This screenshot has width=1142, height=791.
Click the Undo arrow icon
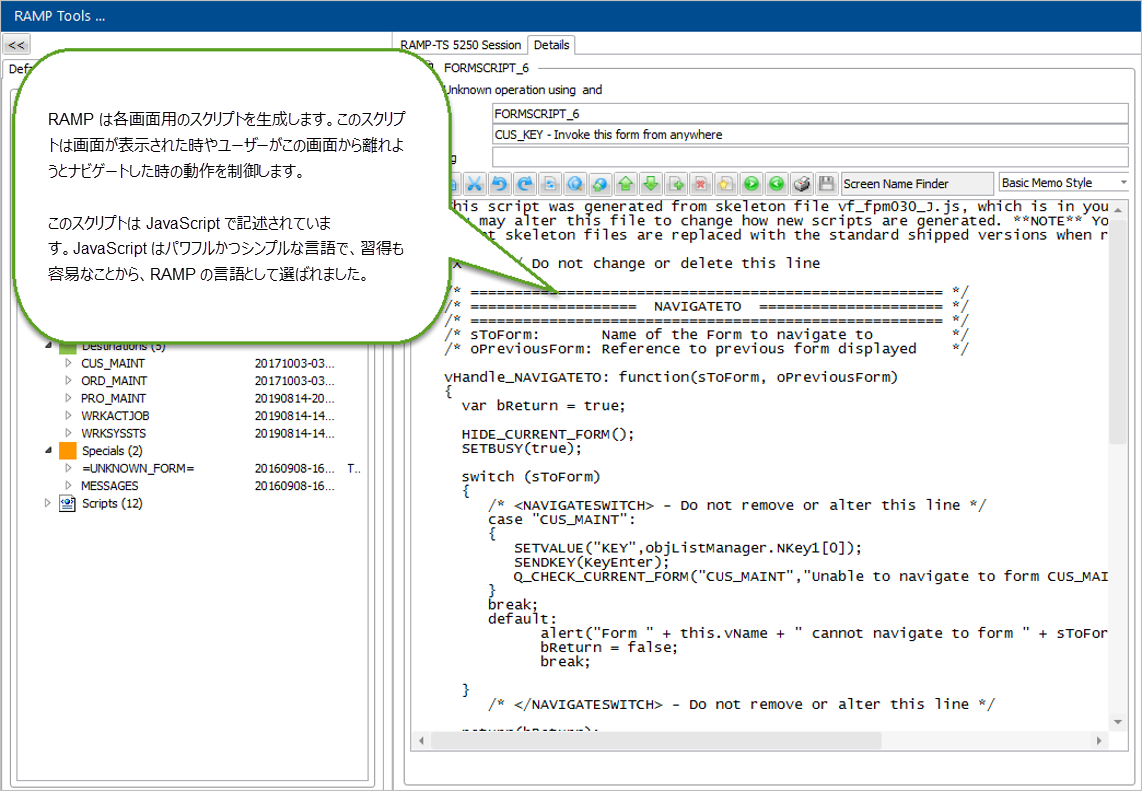coord(499,184)
